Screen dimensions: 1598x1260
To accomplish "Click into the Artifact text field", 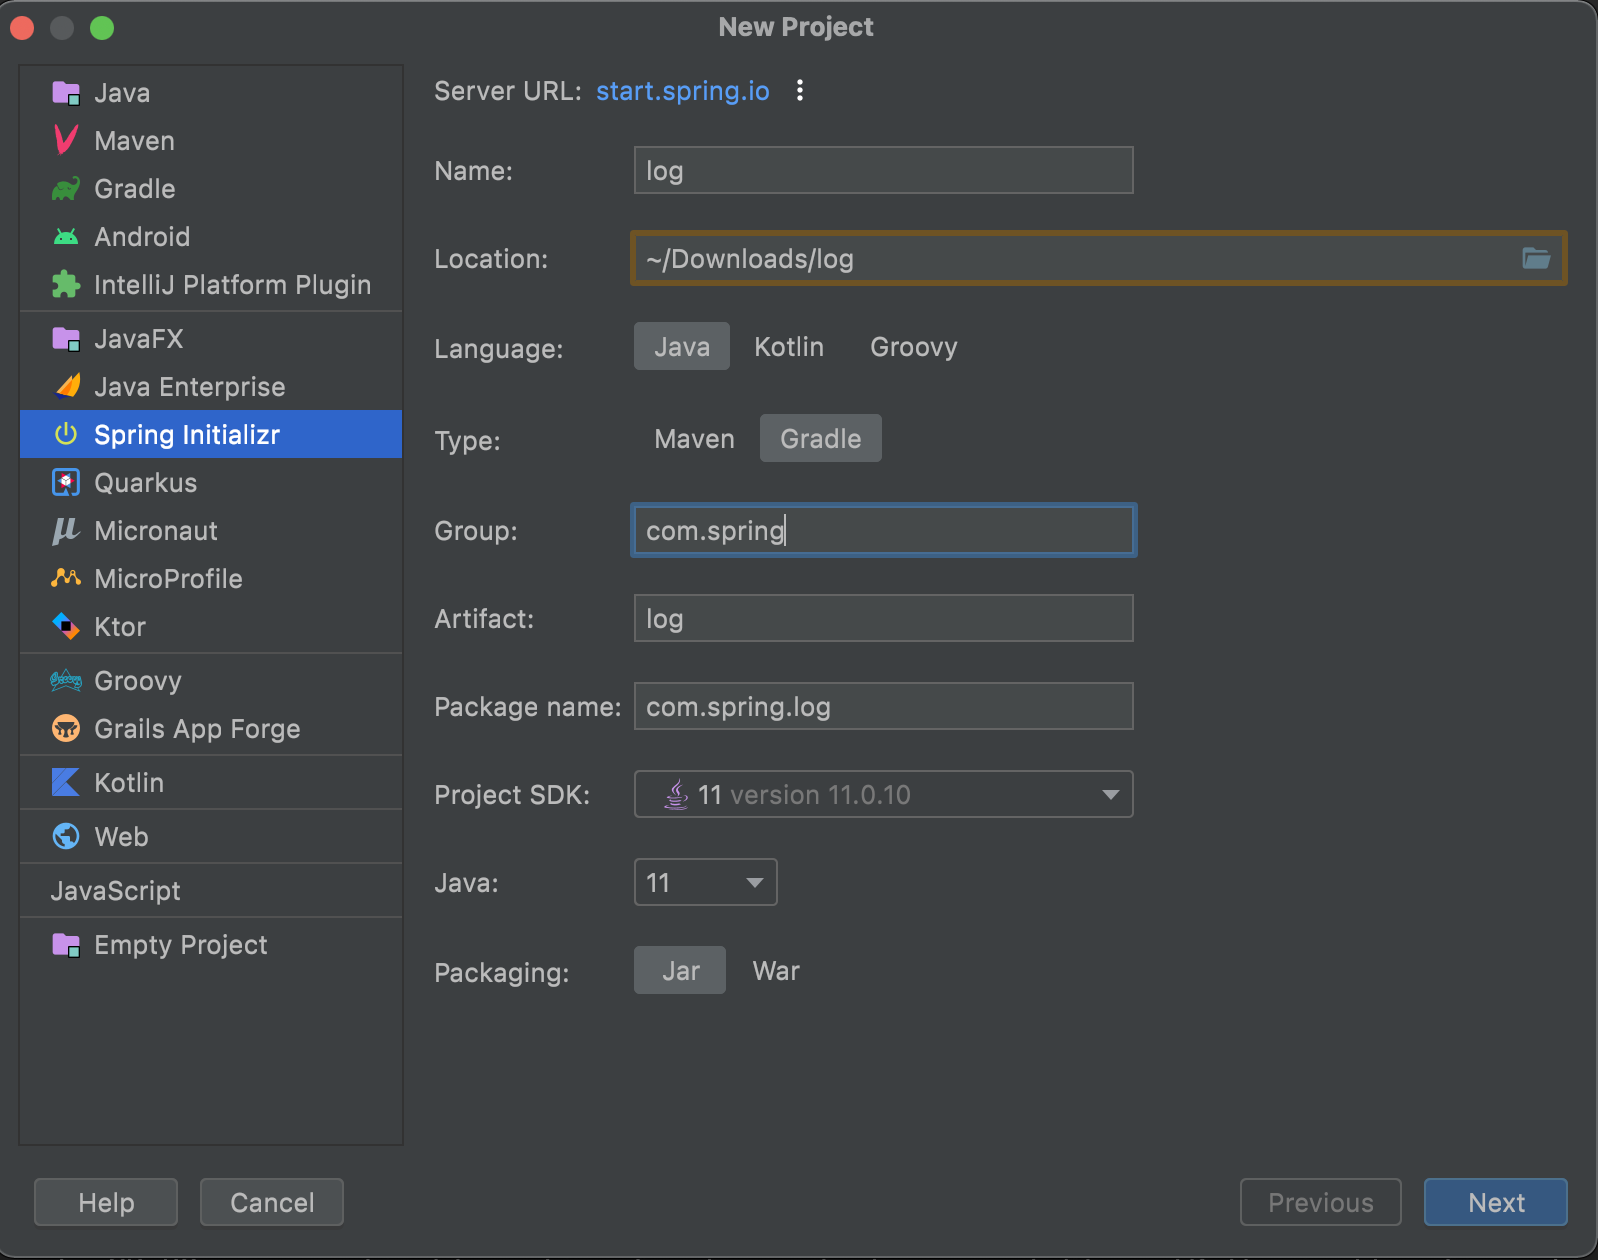I will 884,619.
